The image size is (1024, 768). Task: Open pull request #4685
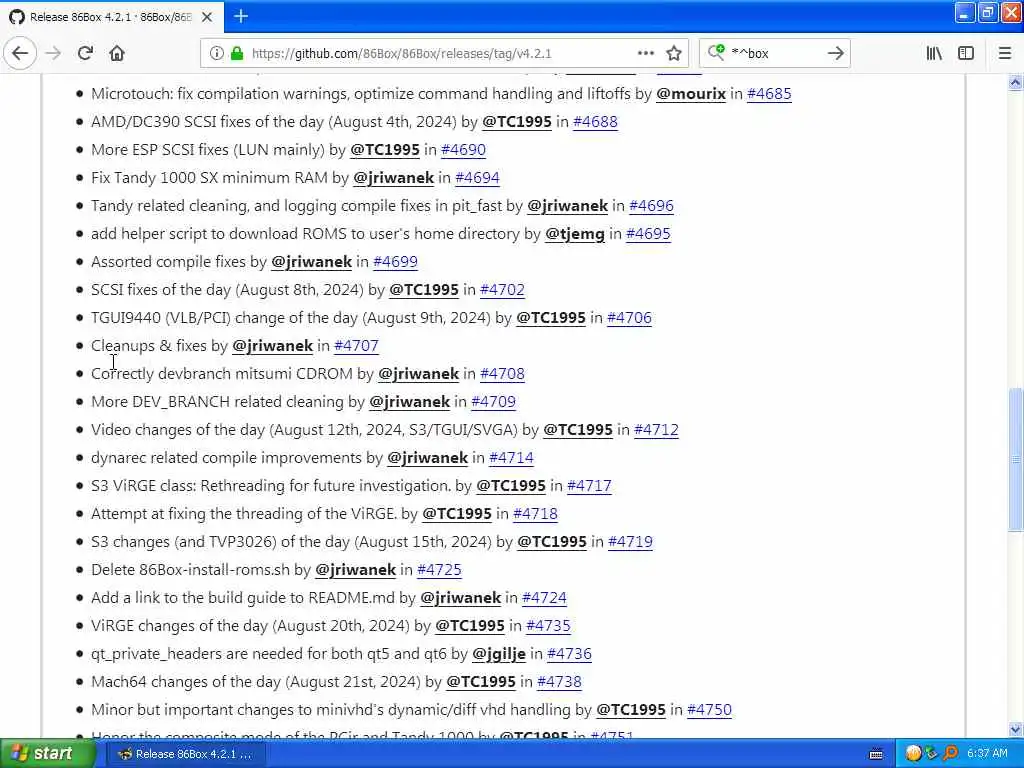tap(769, 93)
